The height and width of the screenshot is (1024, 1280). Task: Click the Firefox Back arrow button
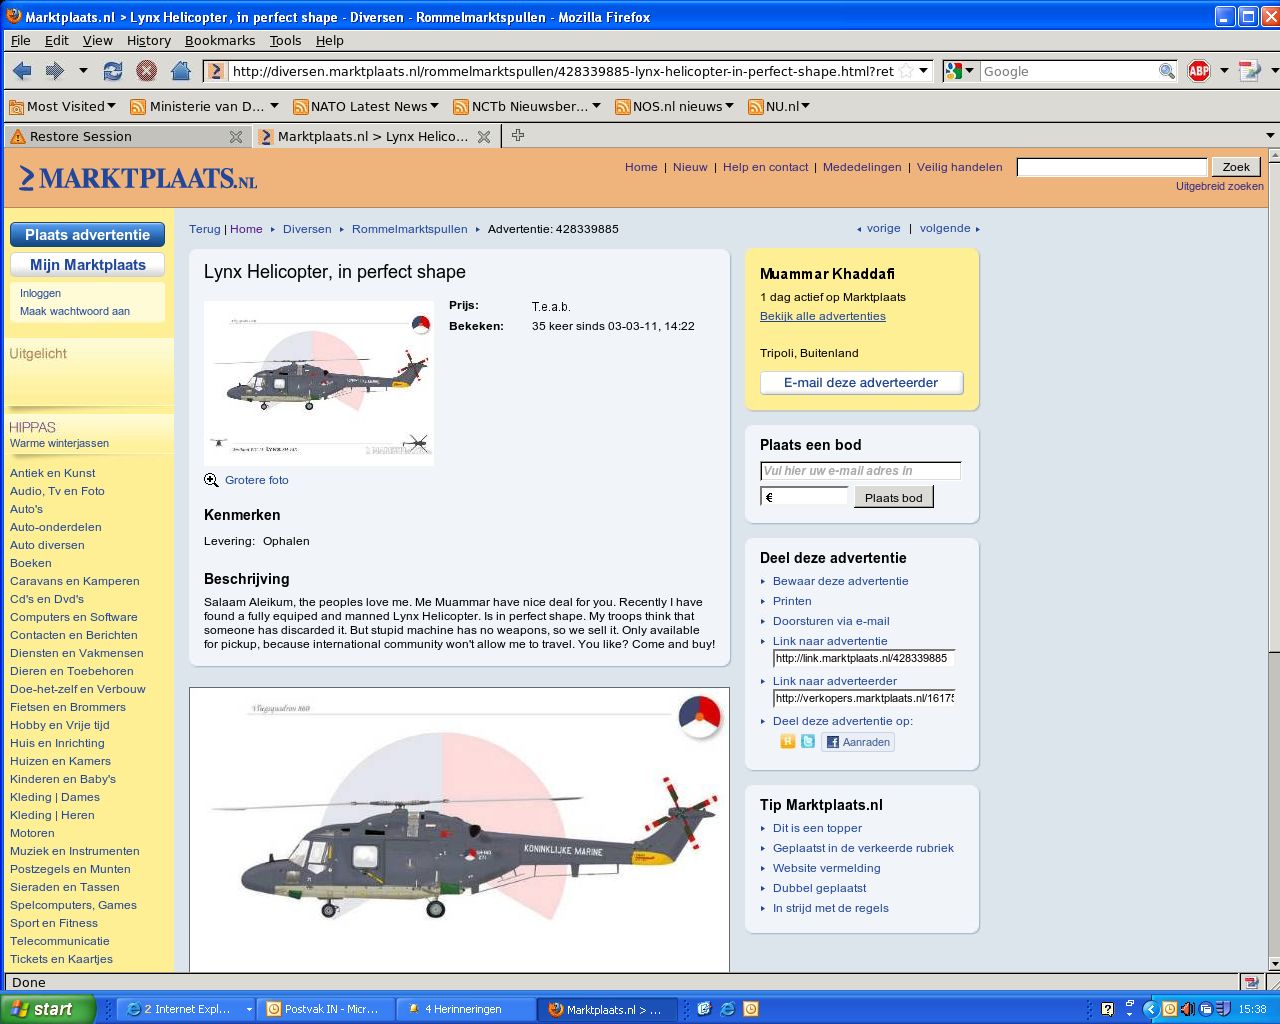coord(22,71)
